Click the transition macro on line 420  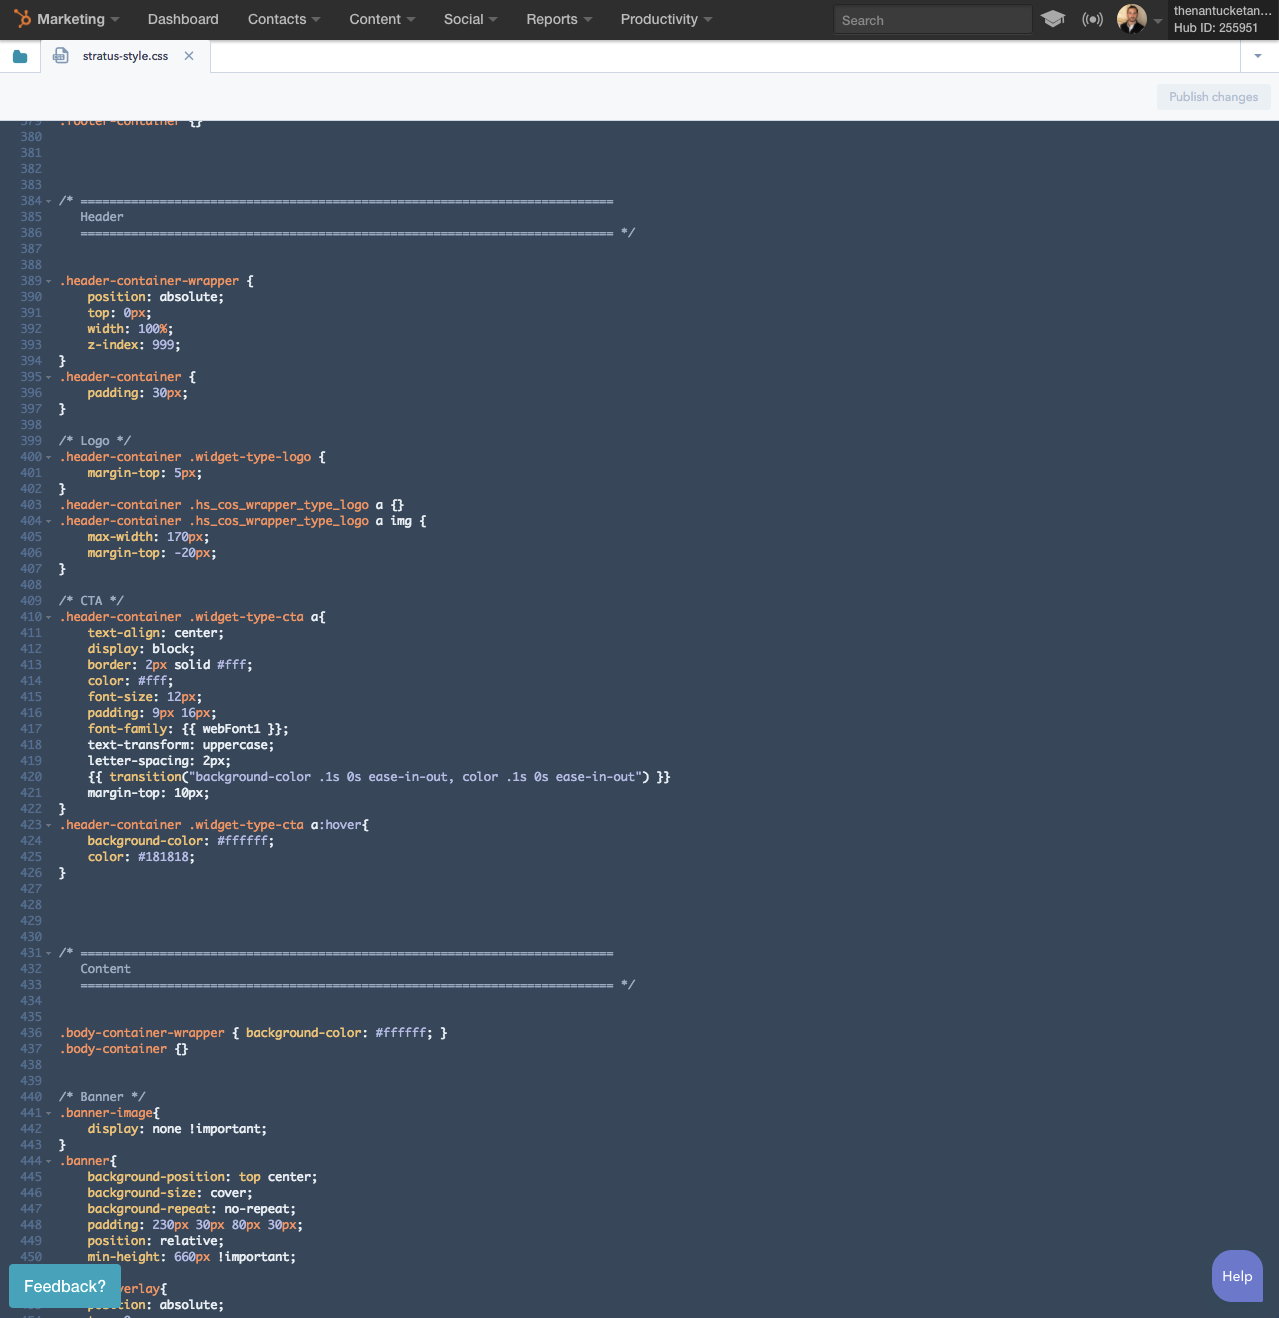point(379,777)
